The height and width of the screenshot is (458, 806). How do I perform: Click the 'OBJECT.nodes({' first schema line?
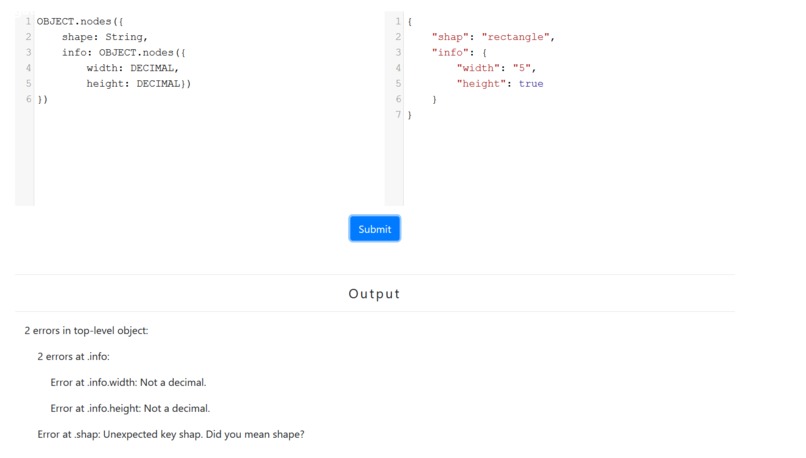[80, 22]
